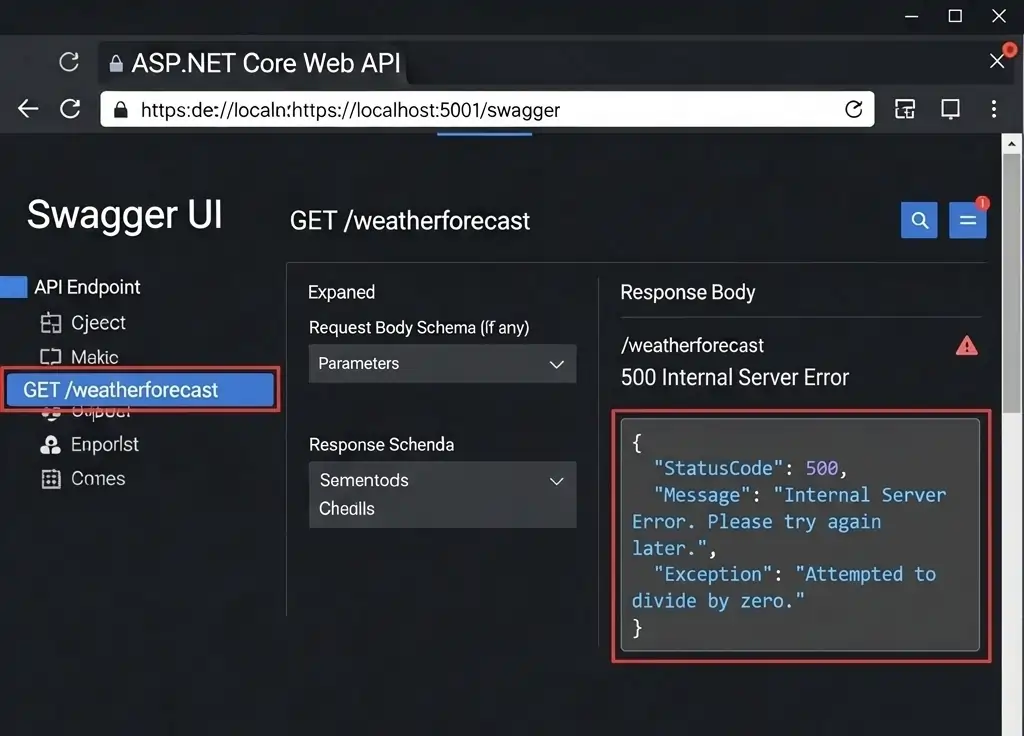
Task: Close the browser window
Action: click(999, 16)
